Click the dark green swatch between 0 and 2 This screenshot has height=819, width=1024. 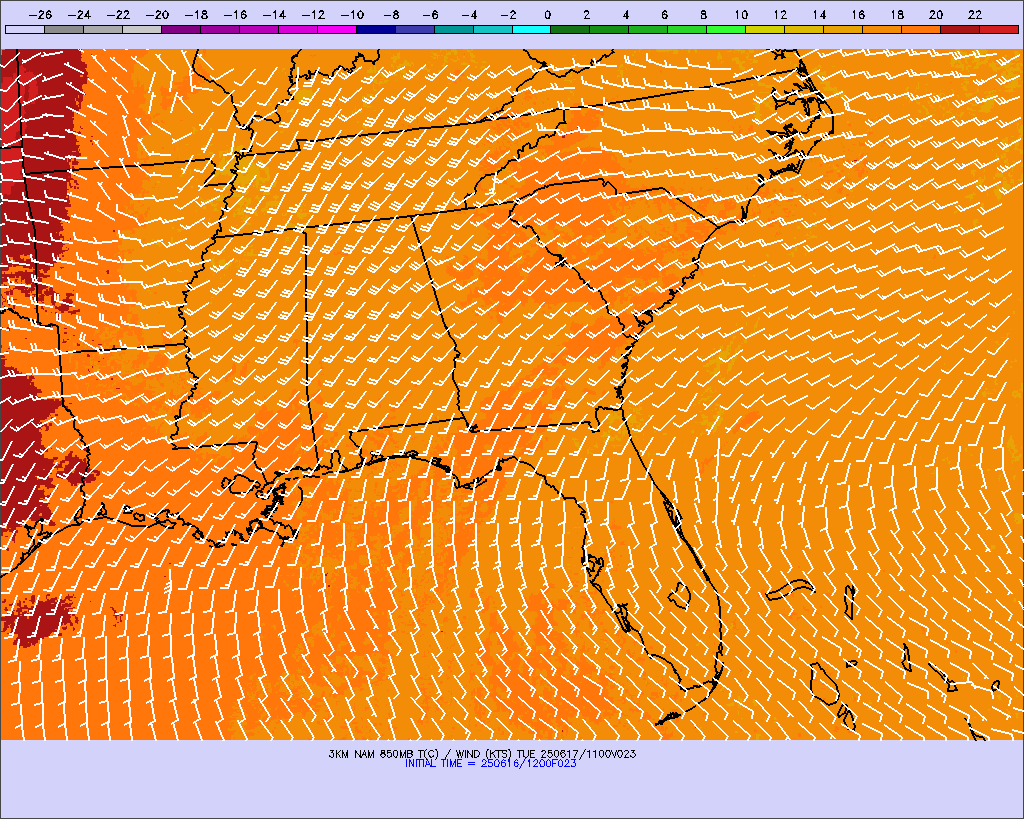pos(570,29)
